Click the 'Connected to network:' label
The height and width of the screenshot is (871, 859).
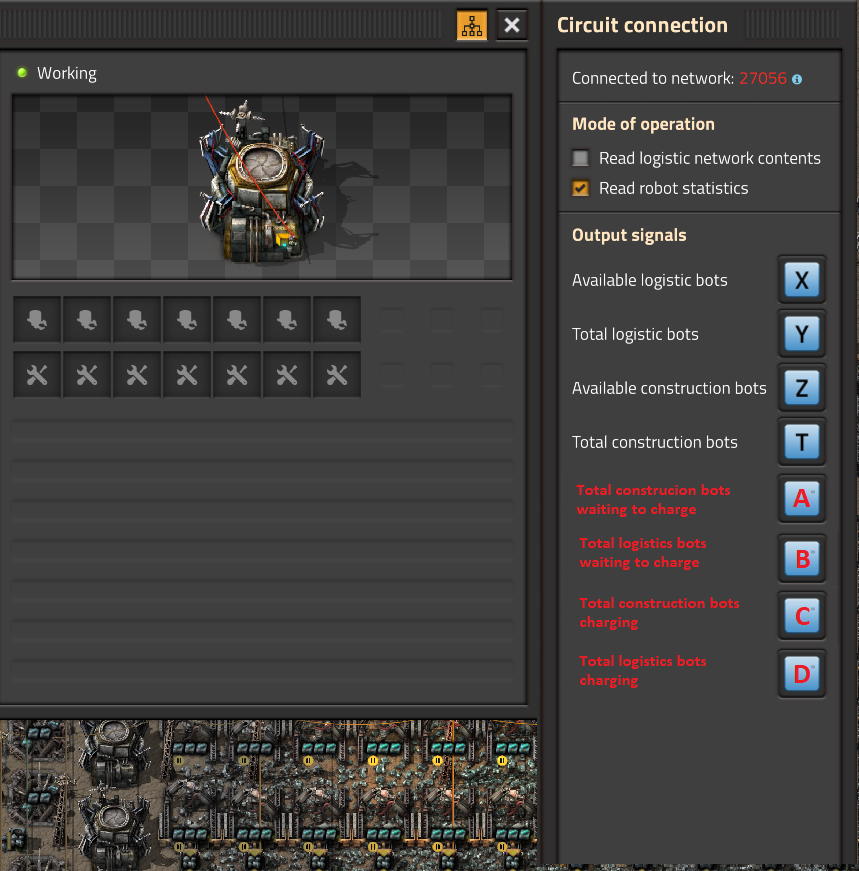pyautogui.click(x=653, y=78)
